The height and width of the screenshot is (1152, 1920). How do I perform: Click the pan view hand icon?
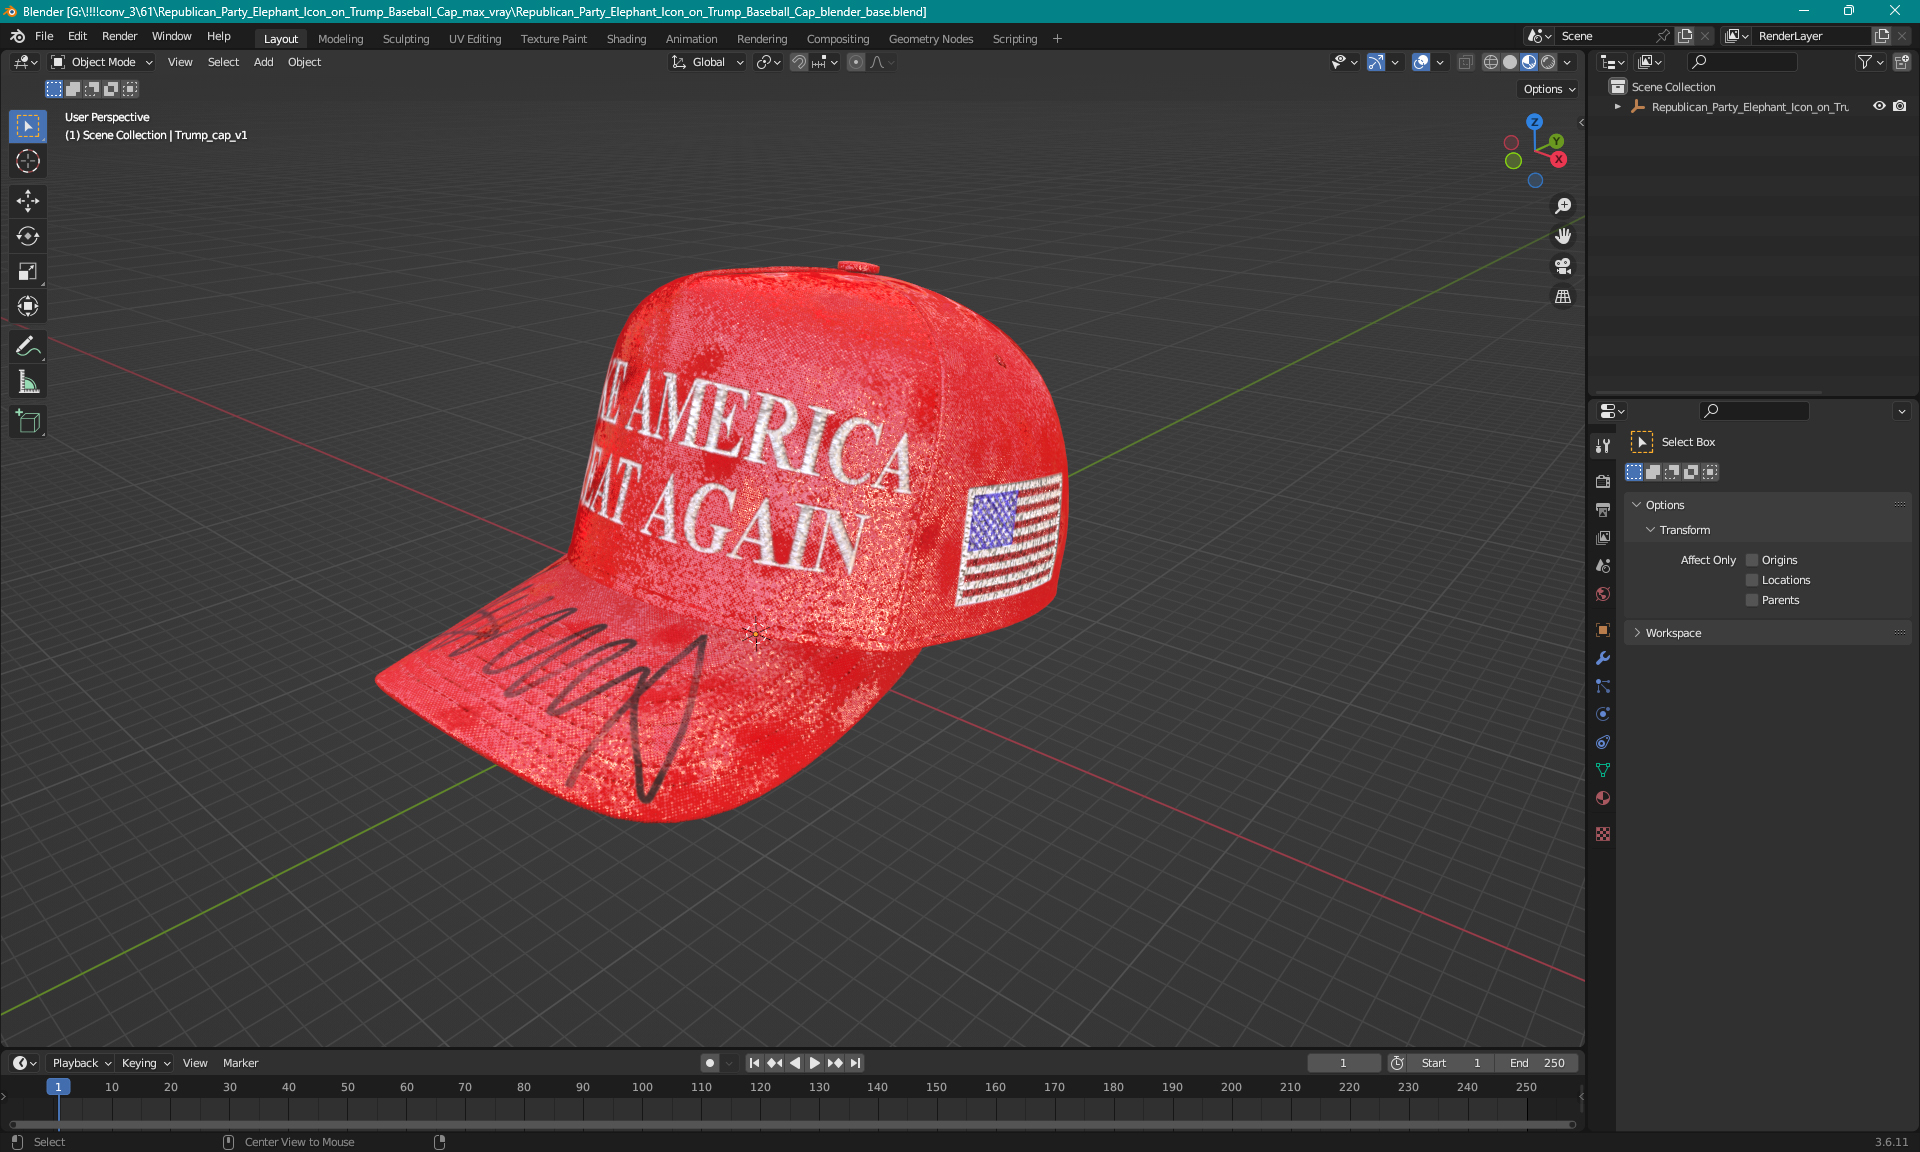pos(1563,236)
